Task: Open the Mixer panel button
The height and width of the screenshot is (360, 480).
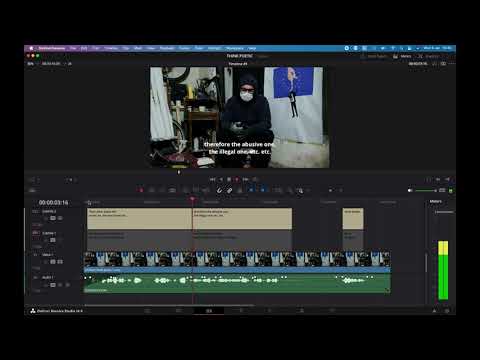Action: (x=402, y=56)
